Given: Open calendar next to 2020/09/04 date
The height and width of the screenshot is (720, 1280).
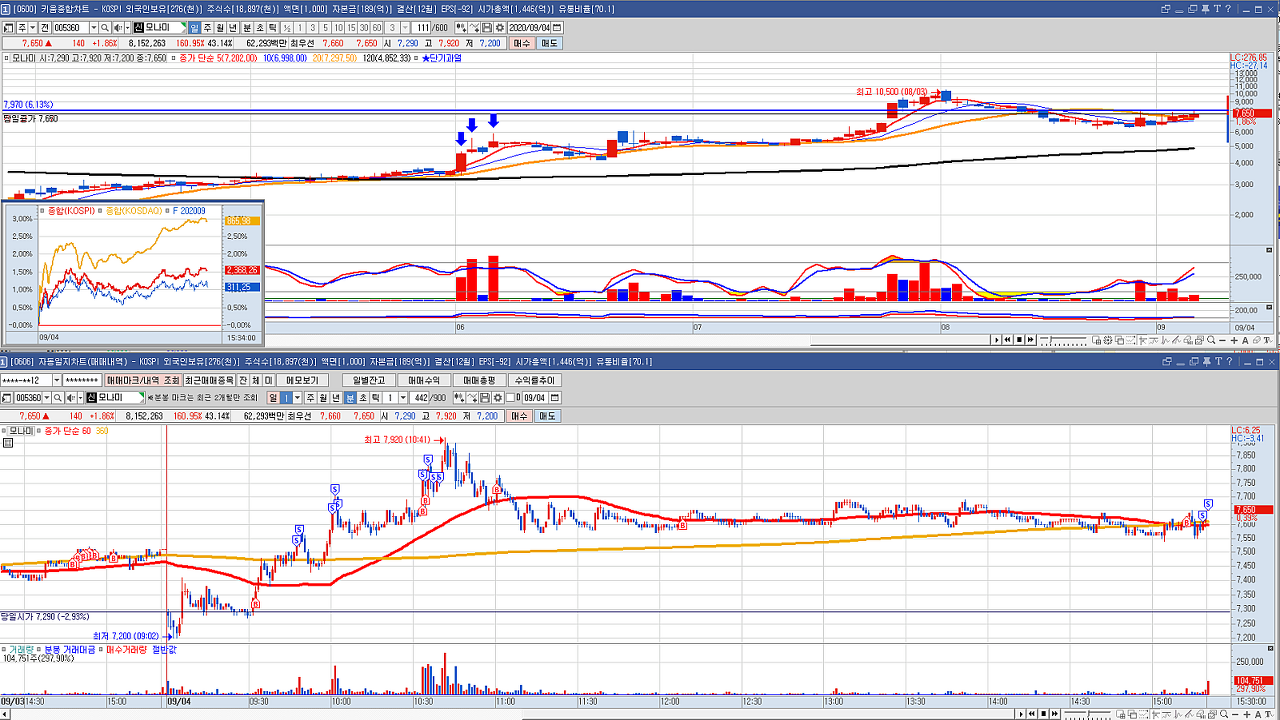Looking at the screenshot, I should 557,28.
